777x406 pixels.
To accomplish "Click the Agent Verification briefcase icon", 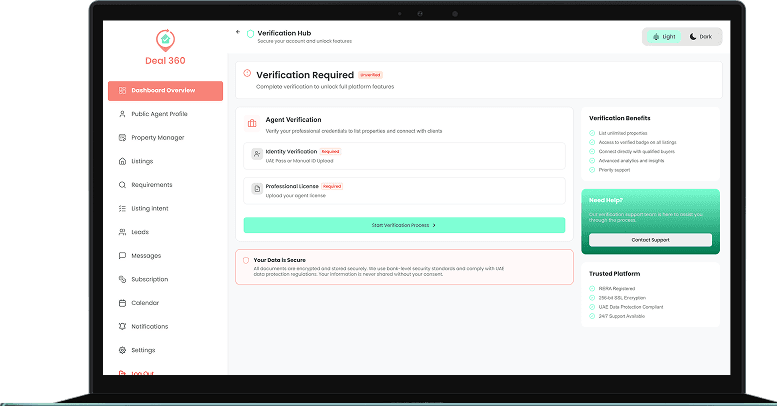I will (x=252, y=123).
